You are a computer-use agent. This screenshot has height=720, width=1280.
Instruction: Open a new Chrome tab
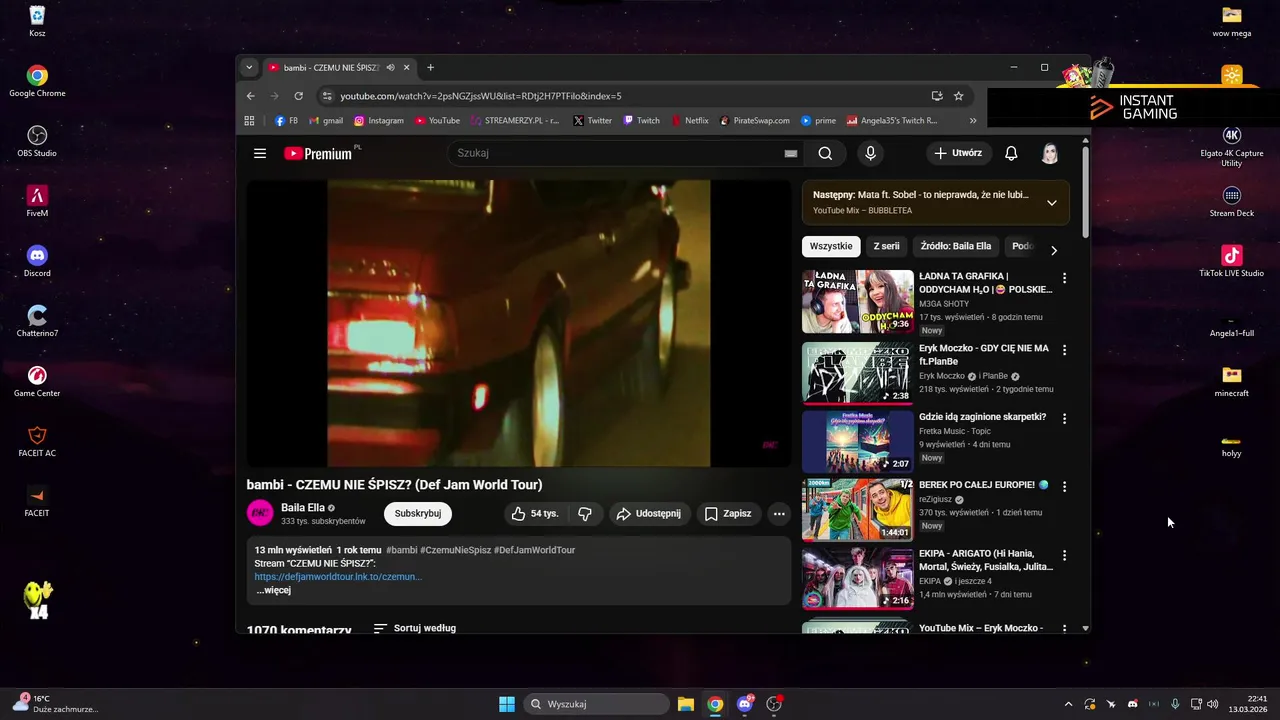[431, 67]
